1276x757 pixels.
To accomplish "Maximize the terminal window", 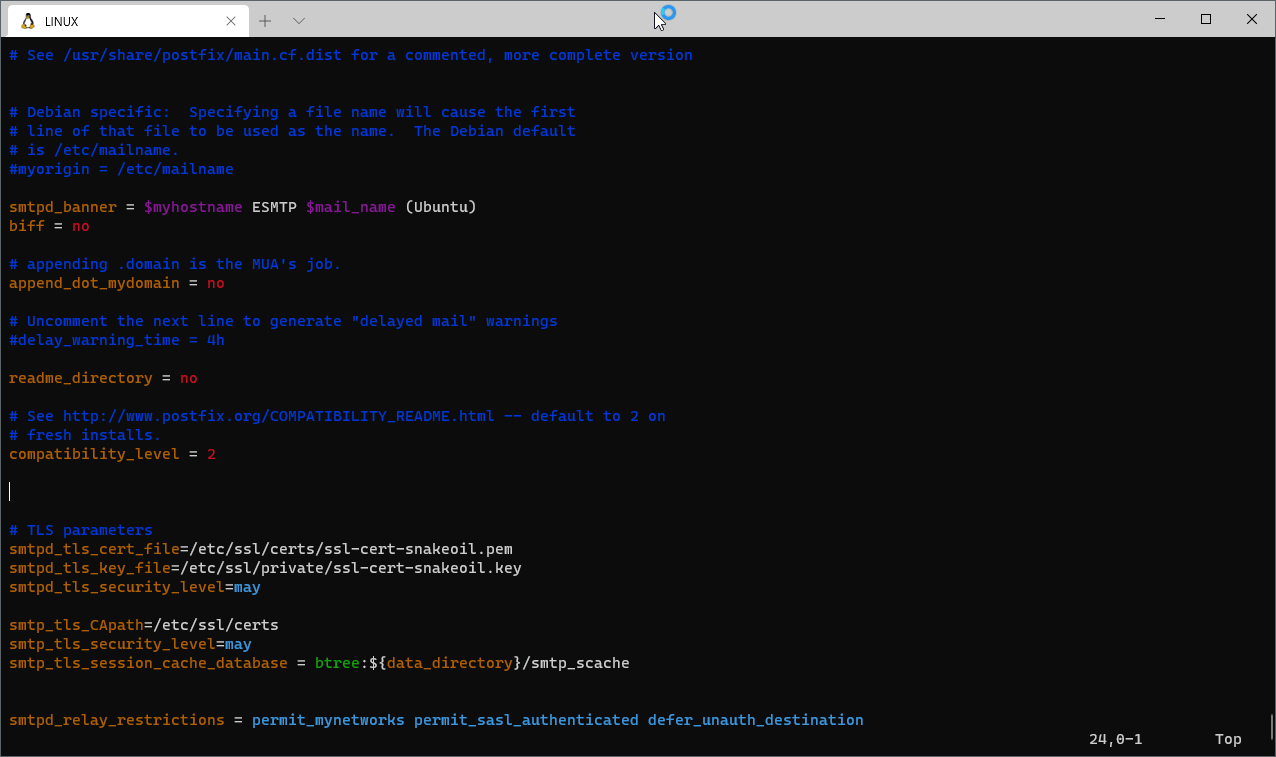I will pos(1206,19).
